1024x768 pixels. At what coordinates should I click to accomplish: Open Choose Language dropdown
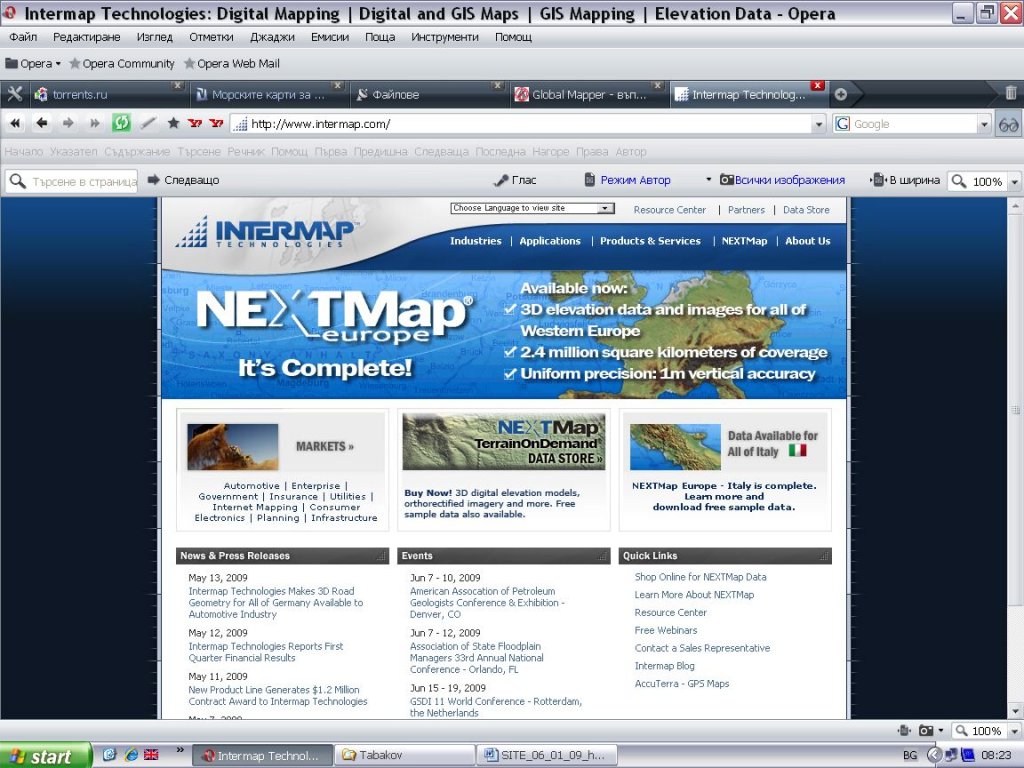click(532, 208)
